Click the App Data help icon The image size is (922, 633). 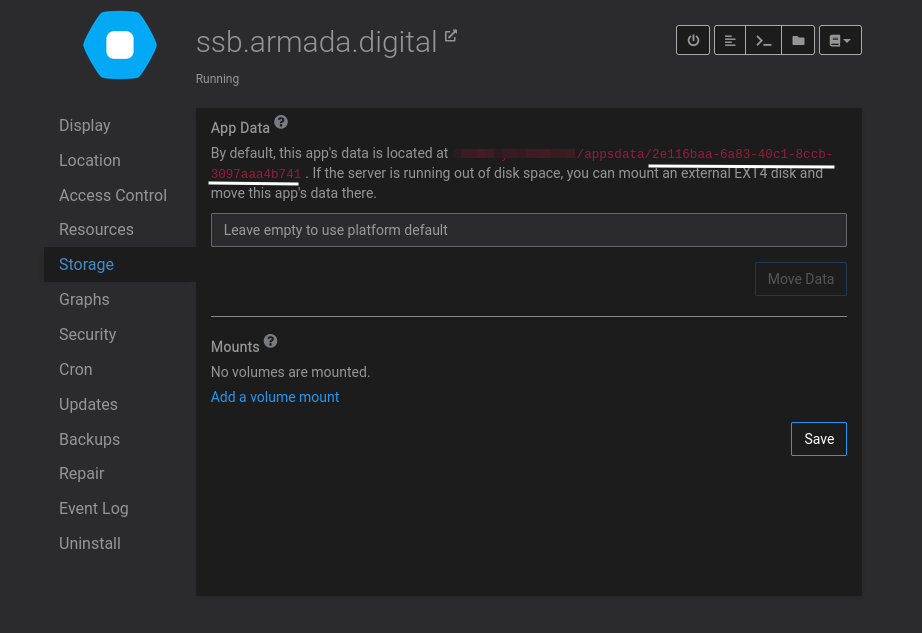click(281, 122)
